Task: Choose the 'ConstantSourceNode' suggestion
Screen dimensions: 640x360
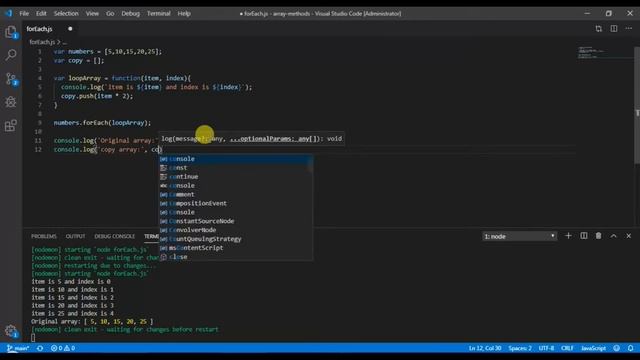Action: 236,221
